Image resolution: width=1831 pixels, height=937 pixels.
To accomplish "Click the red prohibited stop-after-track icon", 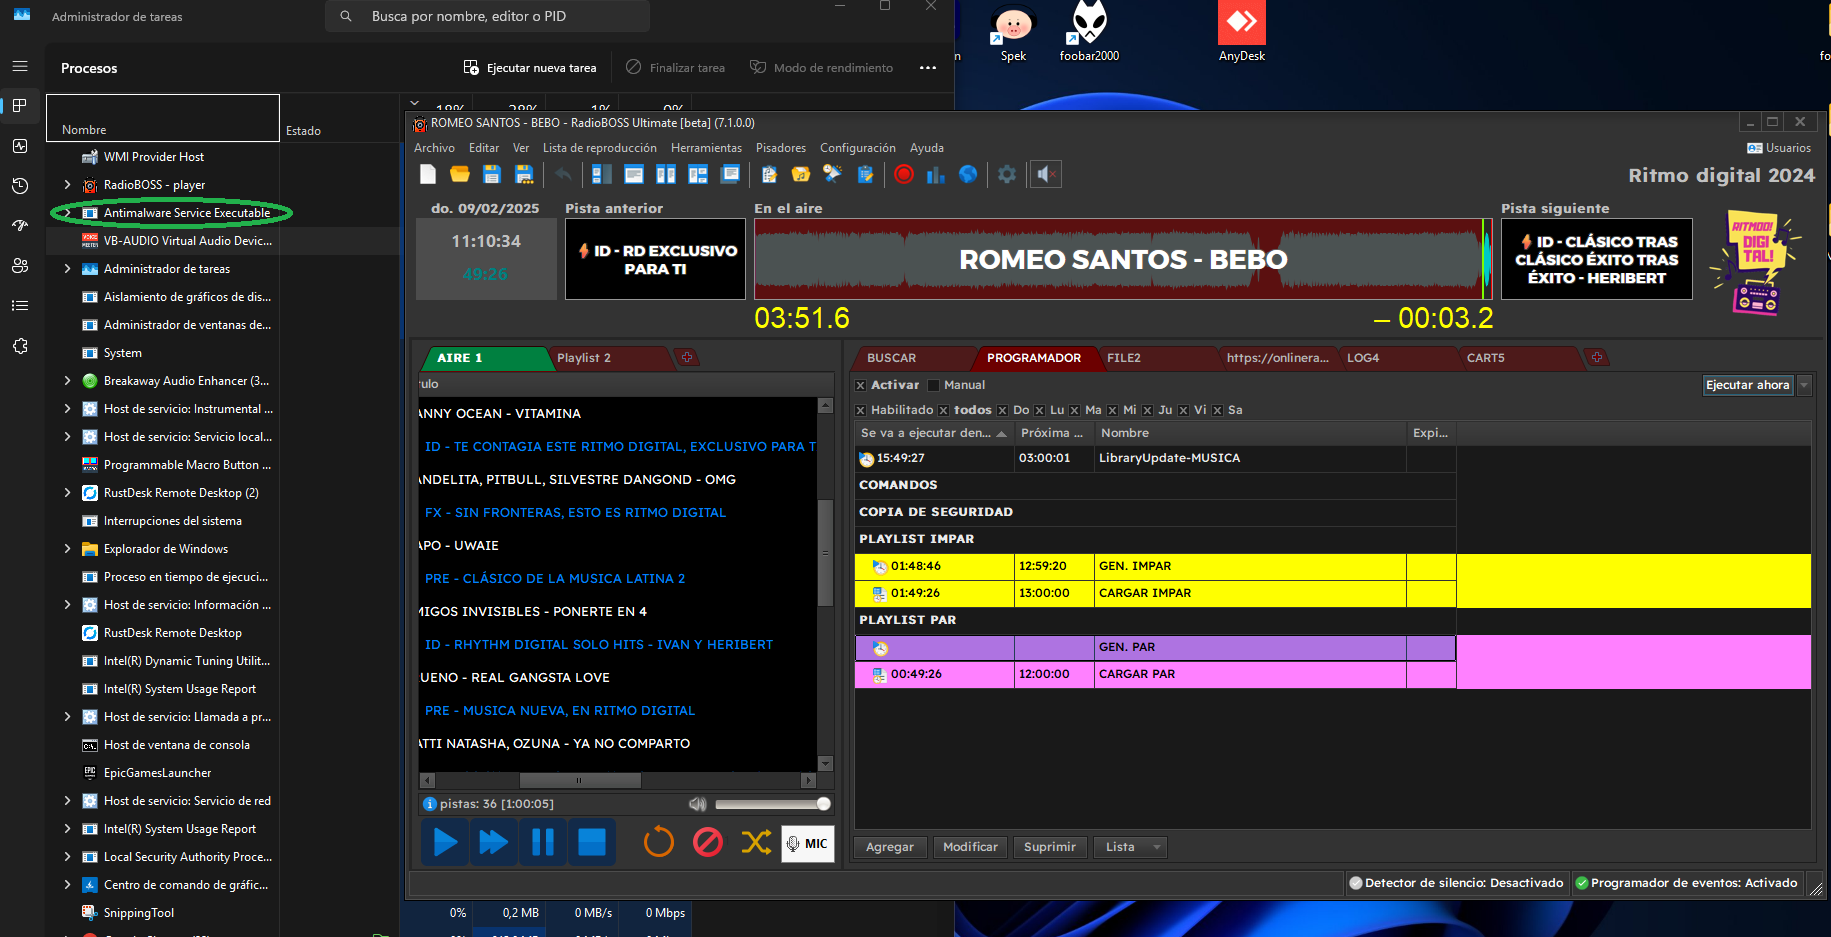I will [x=708, y=842].
